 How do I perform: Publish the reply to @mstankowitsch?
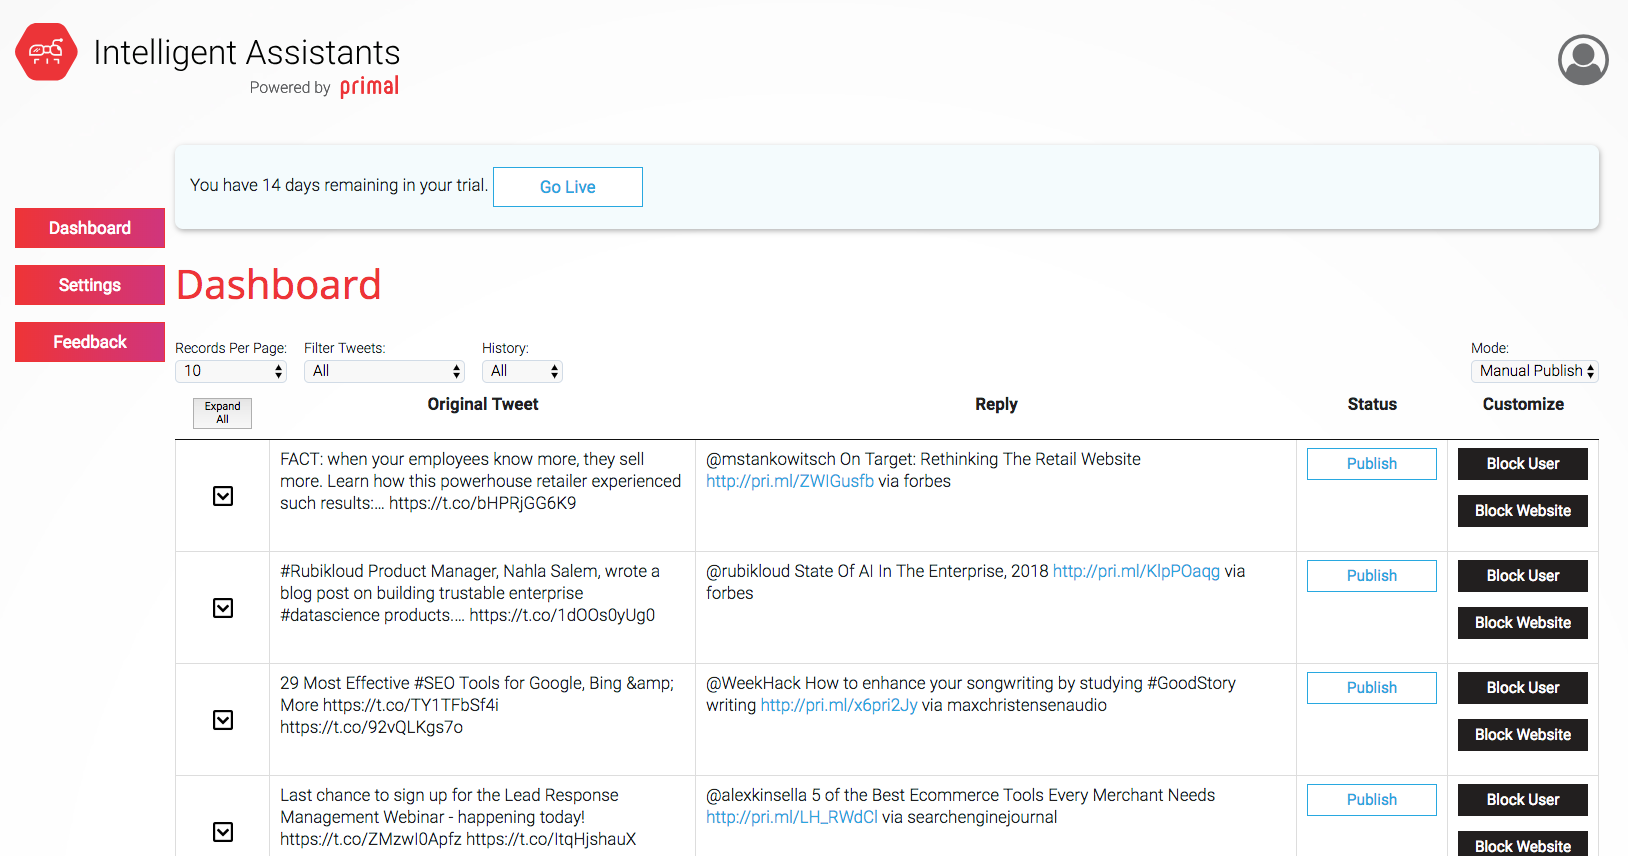point(1371,464)
